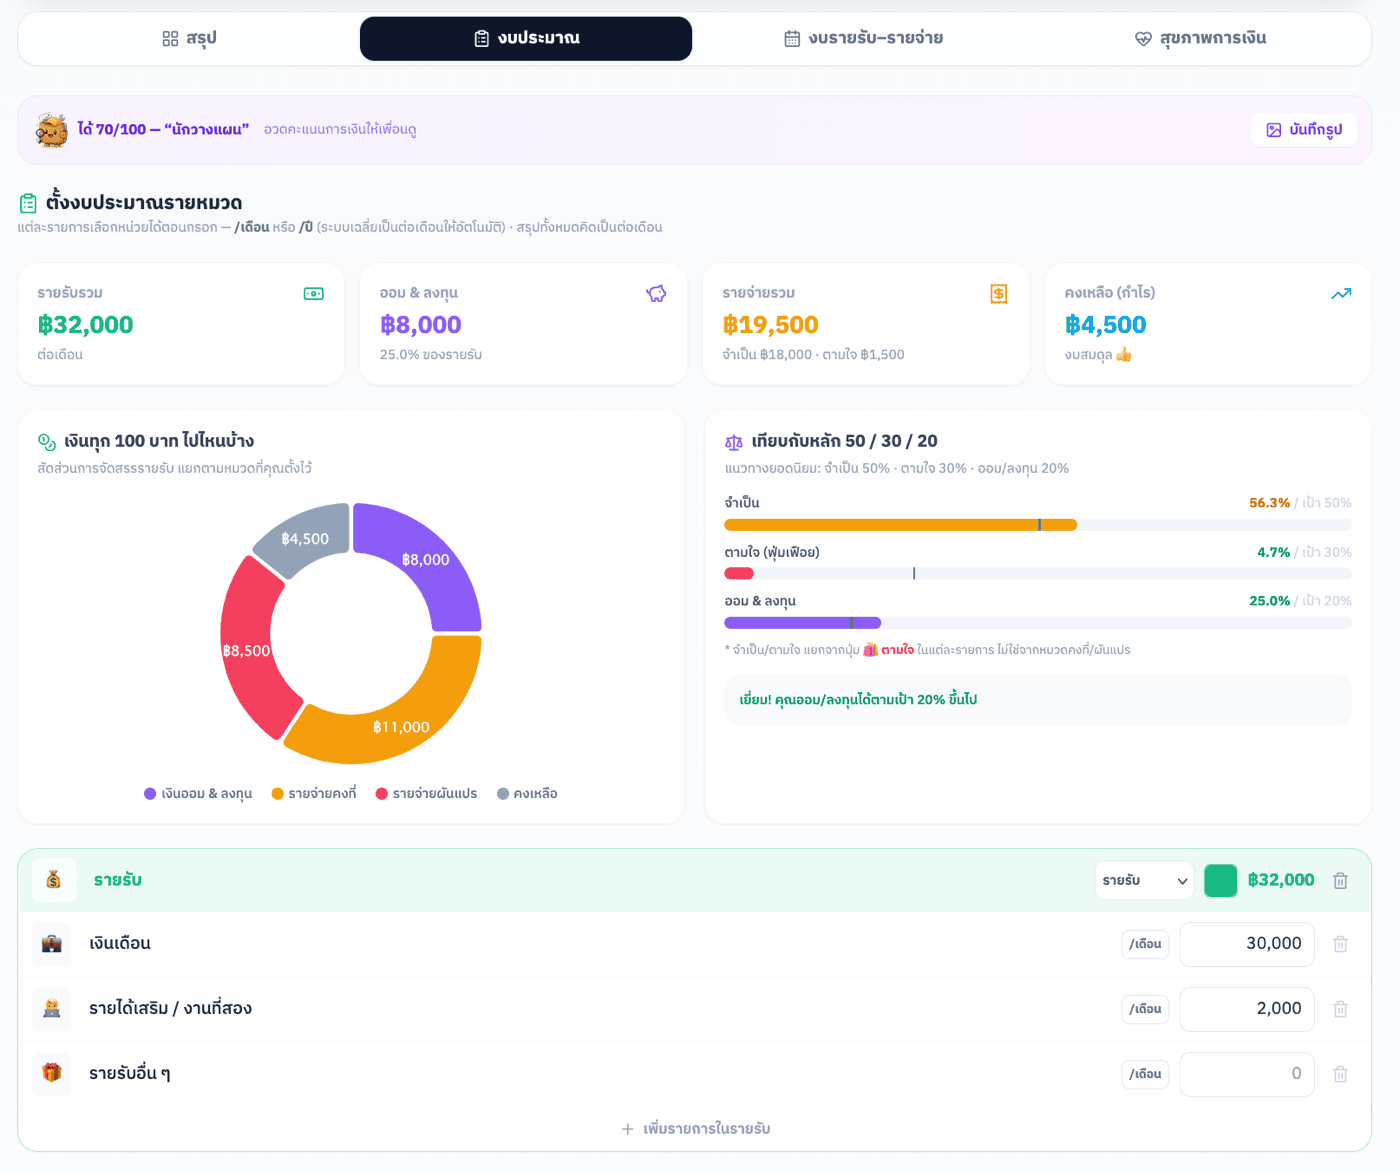Remove the รายได้เสริม / งานที่สอง row
The image size is (1400, 1171).
pyautogui.click(x=1340, y=1009)
